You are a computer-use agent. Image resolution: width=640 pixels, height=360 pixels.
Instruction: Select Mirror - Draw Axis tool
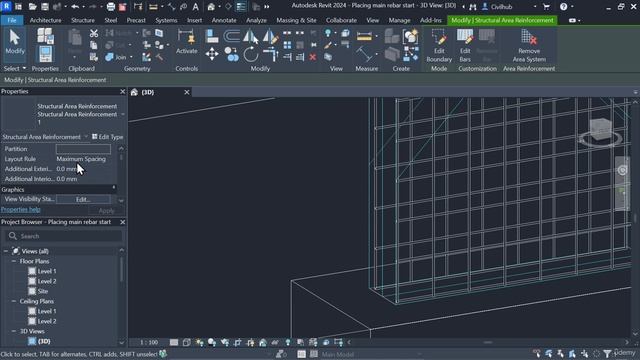click(270, 36)
